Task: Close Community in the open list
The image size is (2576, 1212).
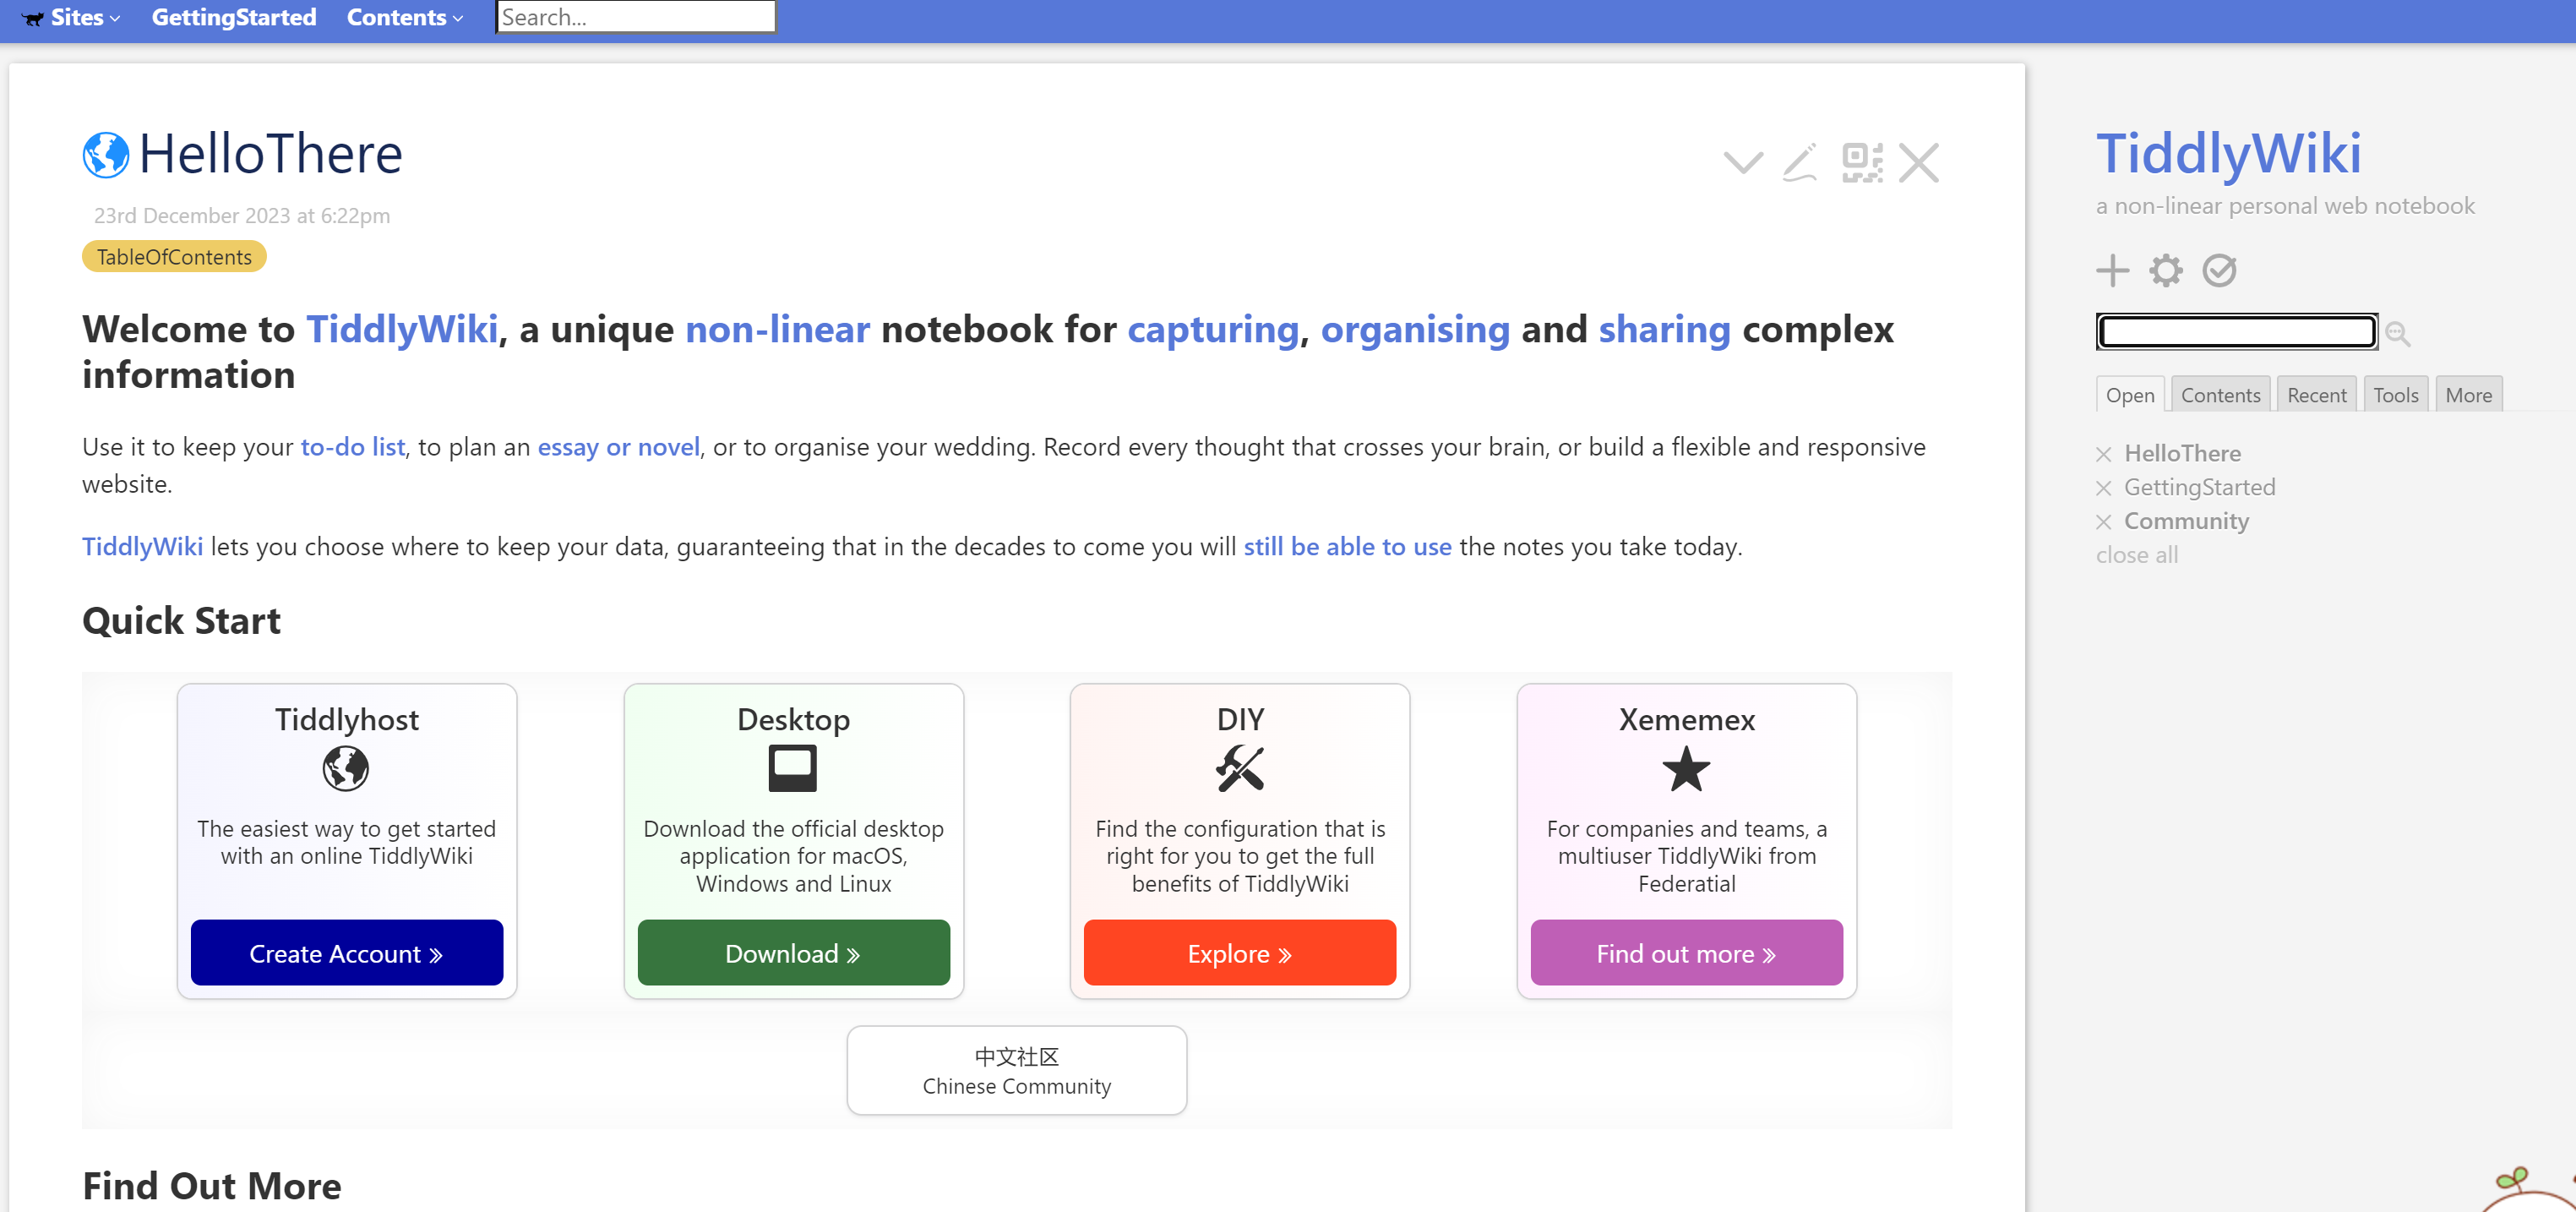Action: coord(2103,523)
